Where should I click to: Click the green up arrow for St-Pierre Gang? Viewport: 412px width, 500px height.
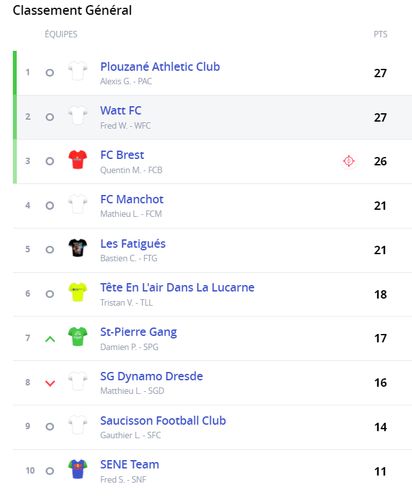click(50, 339)
